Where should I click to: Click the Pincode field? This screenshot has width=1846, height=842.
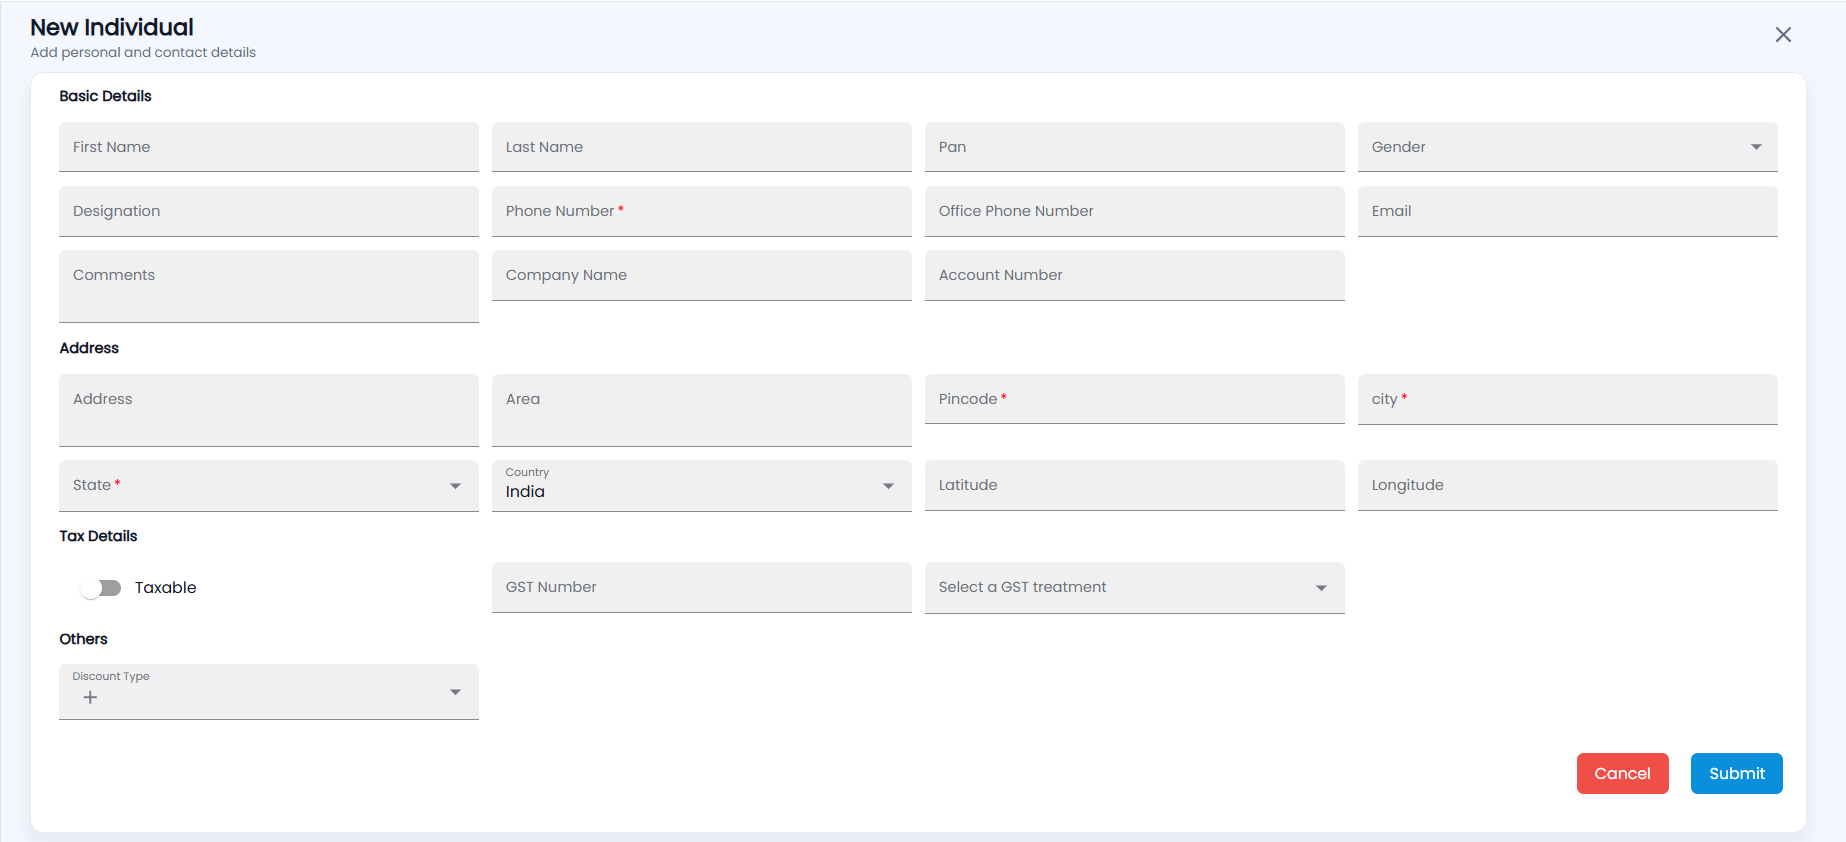coord(1134,399)
